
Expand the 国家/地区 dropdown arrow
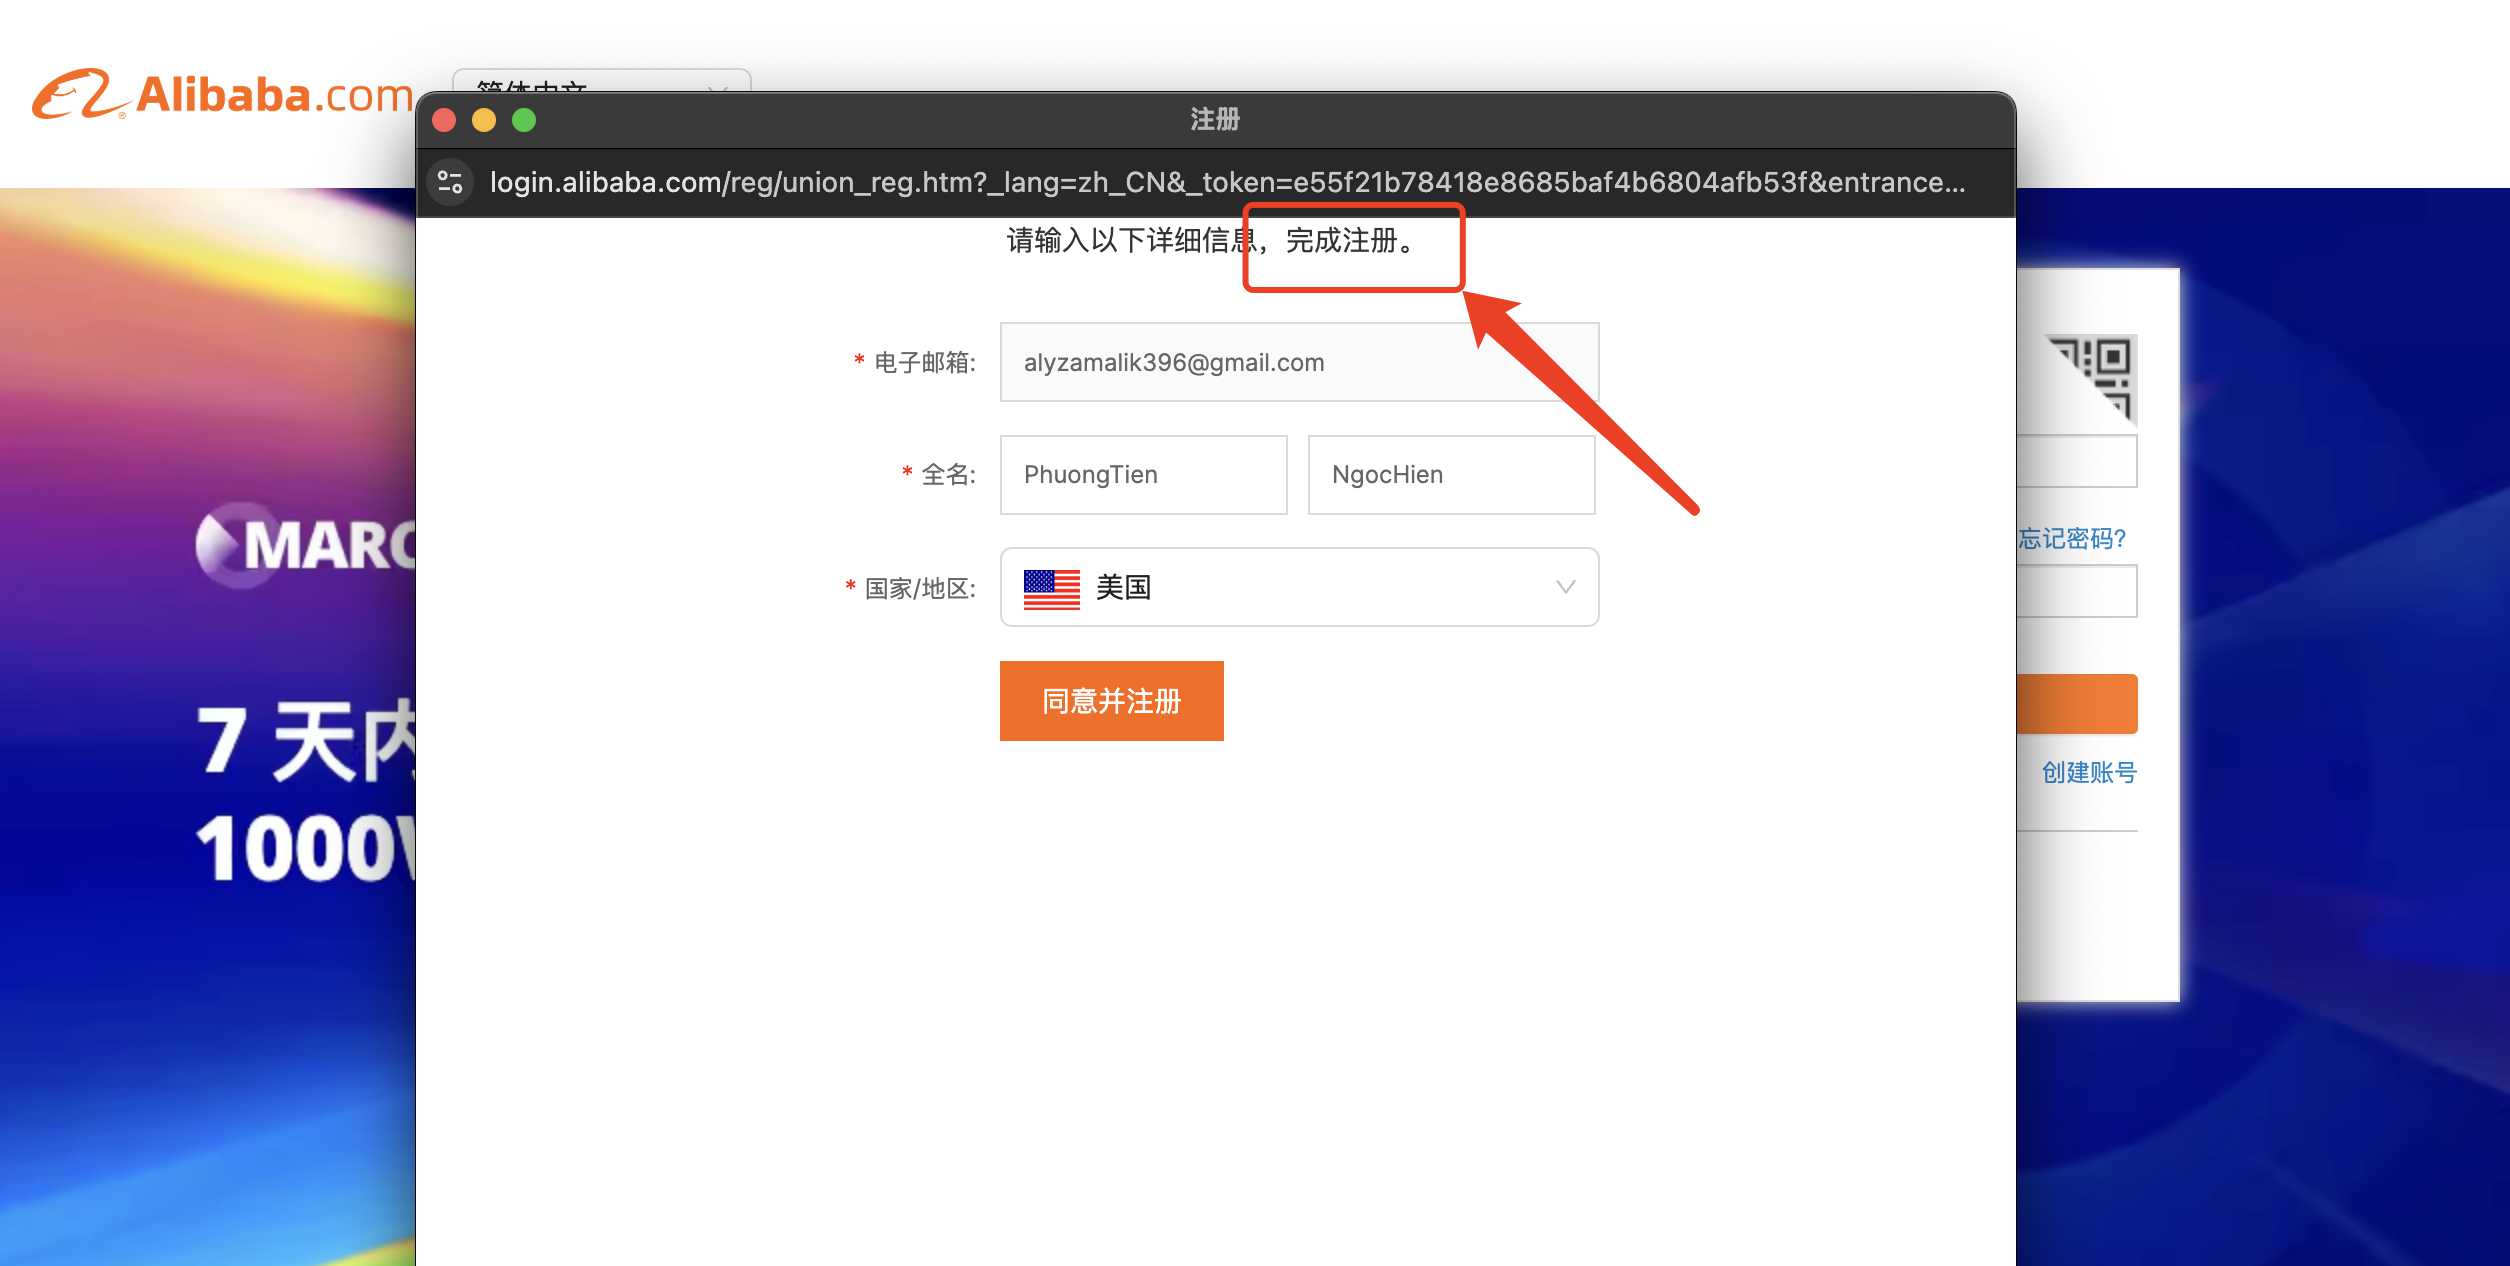pos(1565,587)
